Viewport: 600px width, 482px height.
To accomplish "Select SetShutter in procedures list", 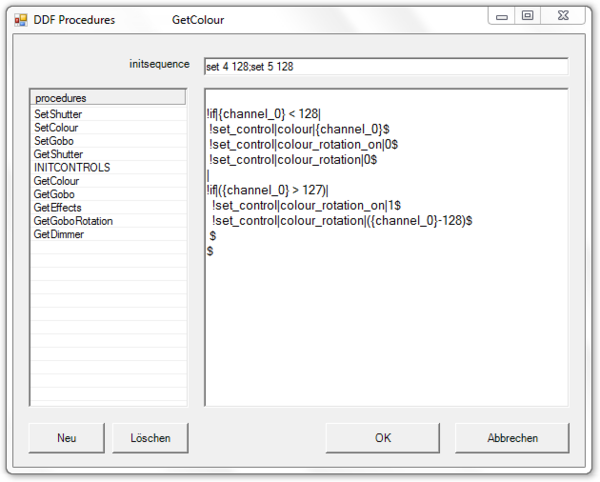I will coord(58,115).
